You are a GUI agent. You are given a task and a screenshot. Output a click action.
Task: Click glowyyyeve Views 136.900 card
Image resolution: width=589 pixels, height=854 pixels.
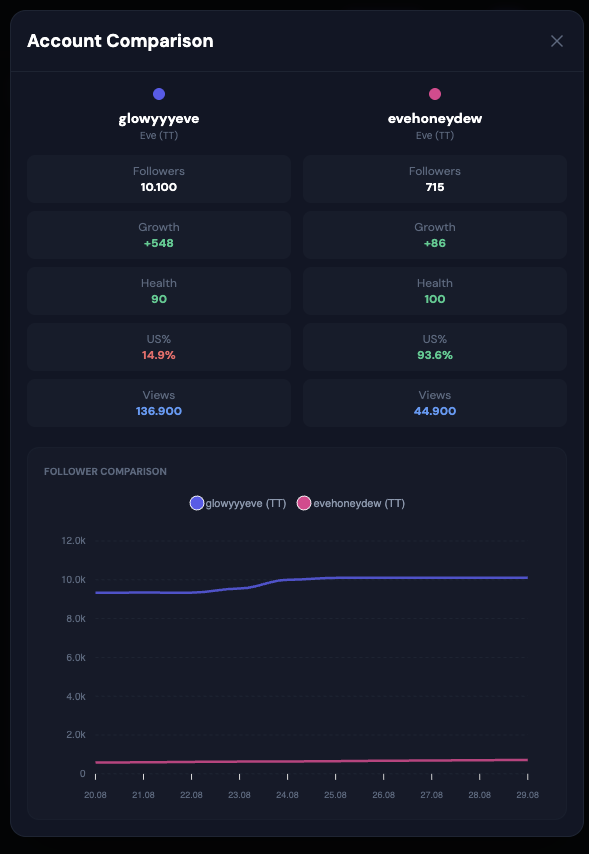coord(159,404)
